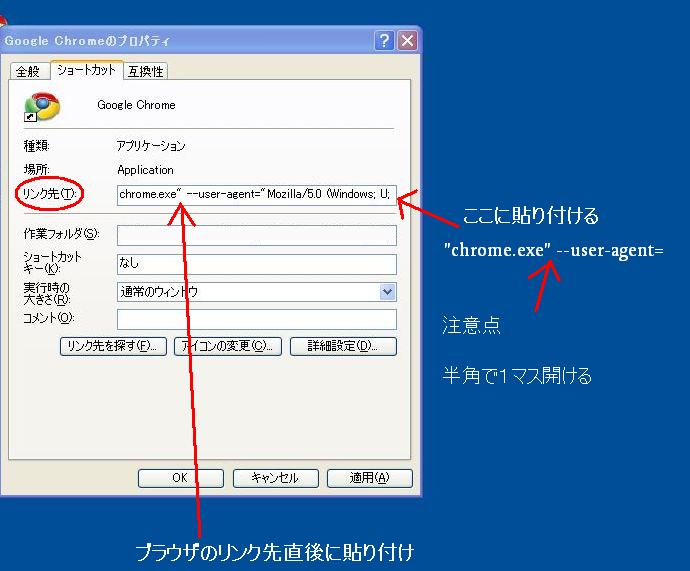This screenshot has width=690, height=571.
Task: Confirm with the OK button
Action: point(180,478)
